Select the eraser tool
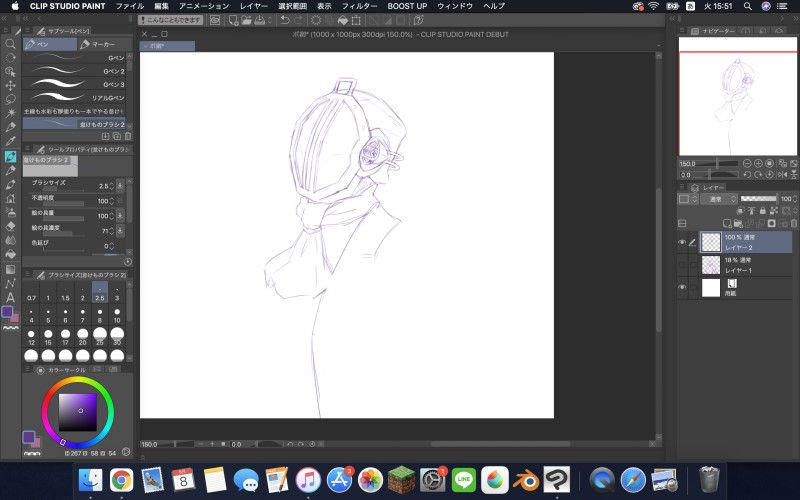 10,226
